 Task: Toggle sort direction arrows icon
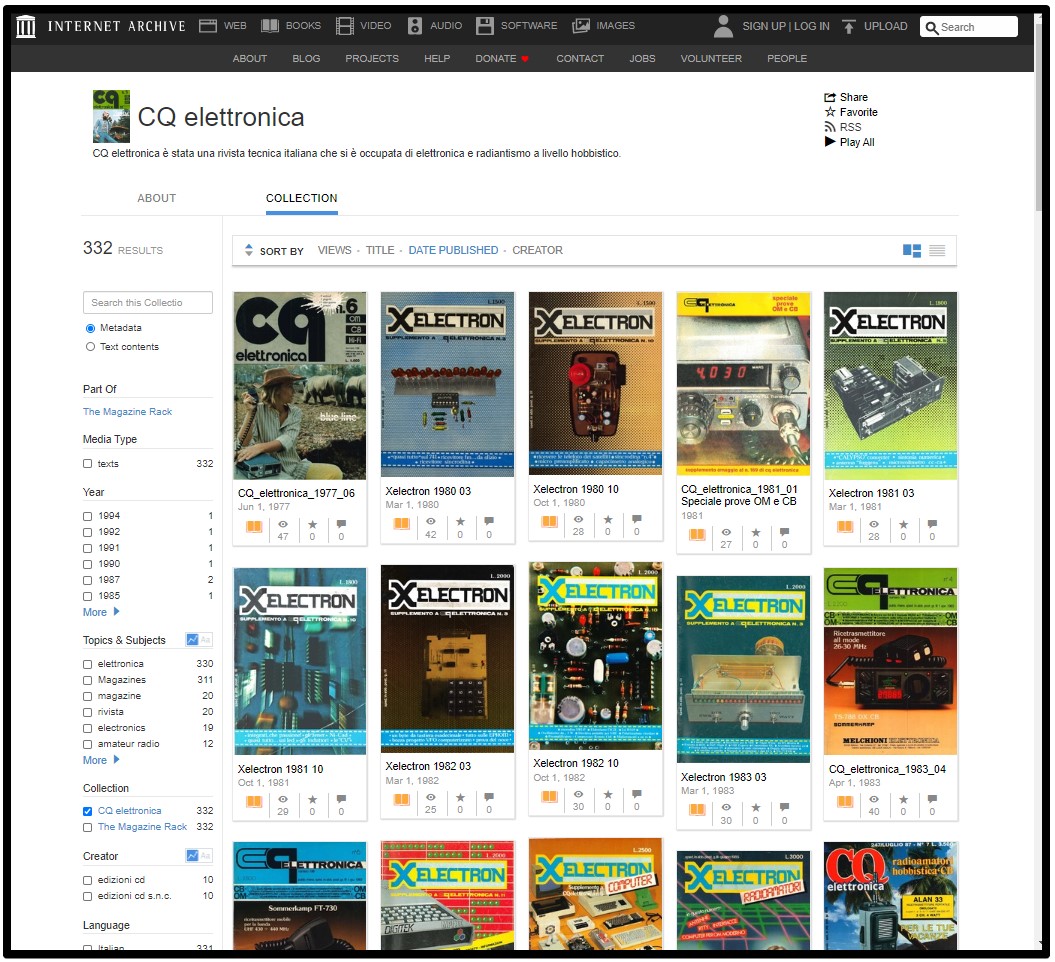point(248,250)
